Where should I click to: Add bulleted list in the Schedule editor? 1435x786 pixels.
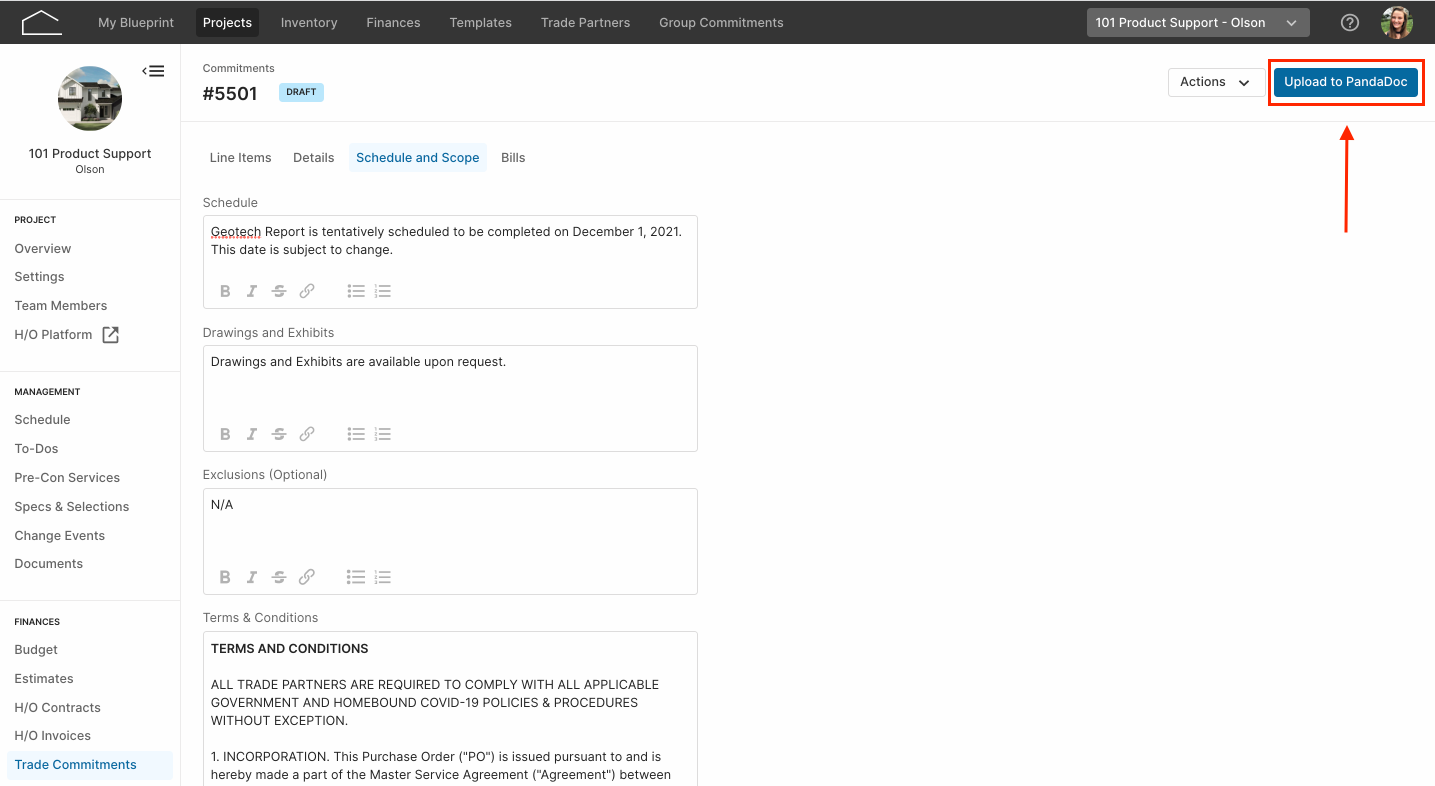tap(356, 291)
